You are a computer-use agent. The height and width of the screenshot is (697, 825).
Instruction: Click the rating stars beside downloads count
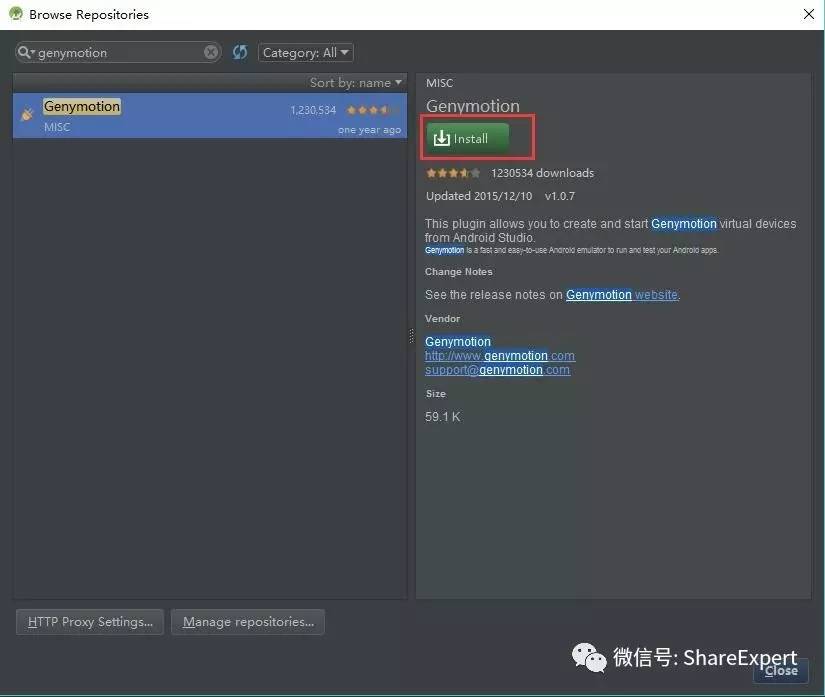[x=453, y=173]
